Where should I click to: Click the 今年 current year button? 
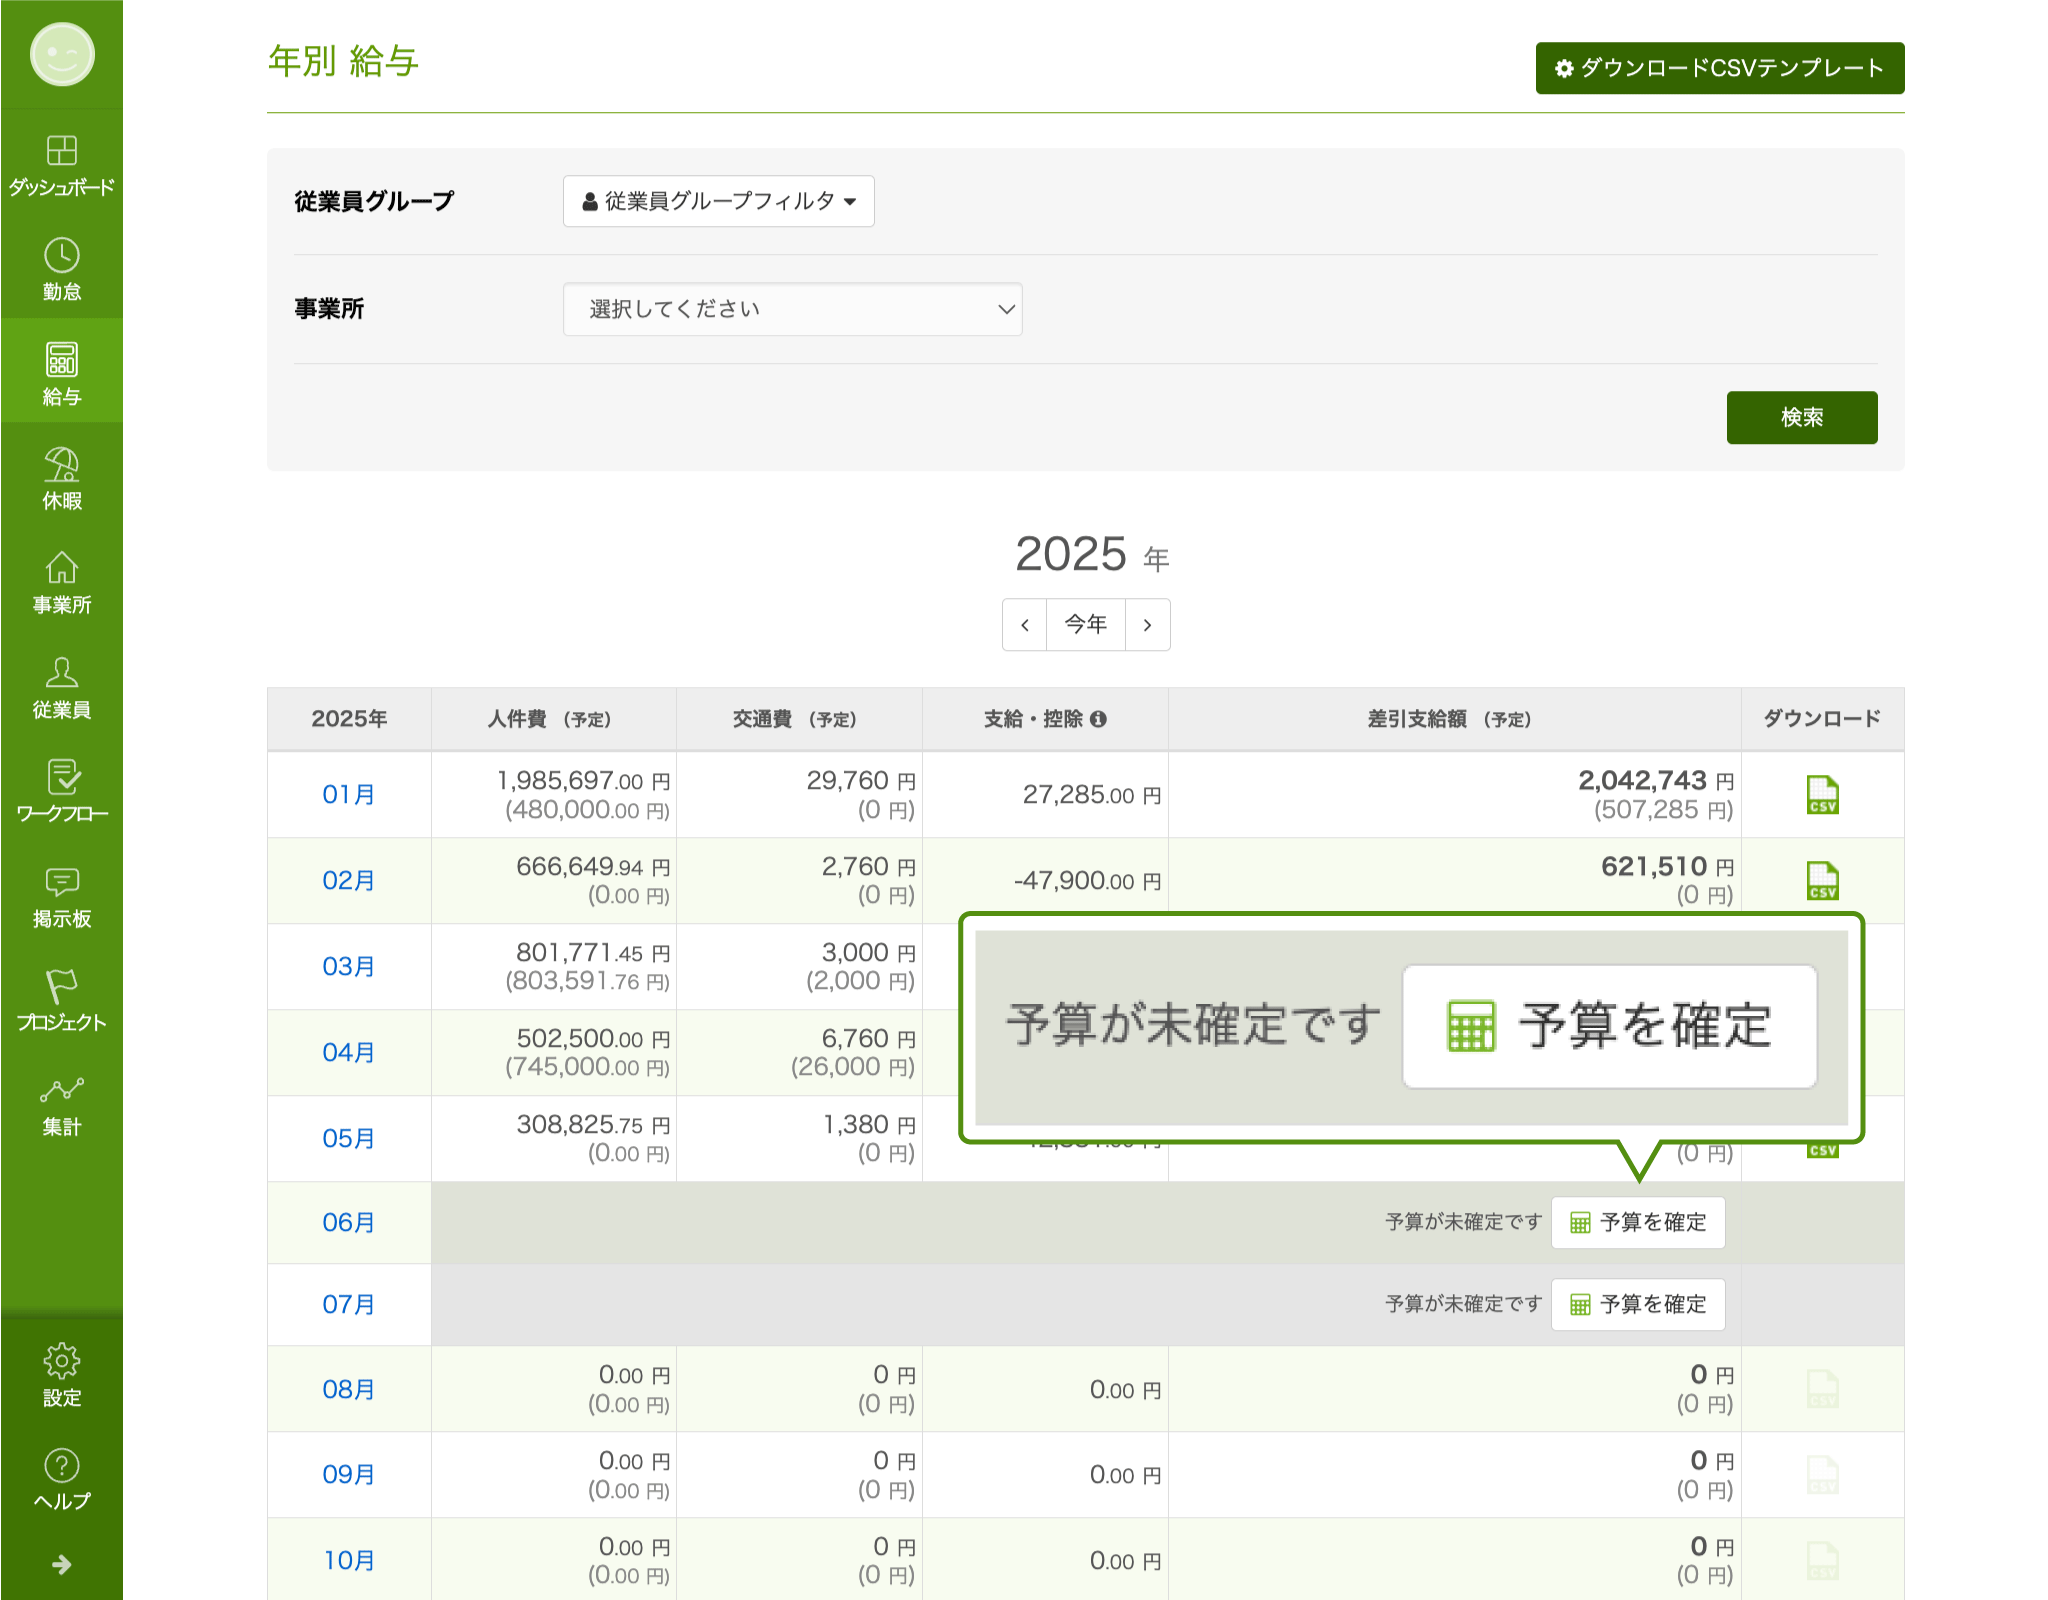(1086, 625)
